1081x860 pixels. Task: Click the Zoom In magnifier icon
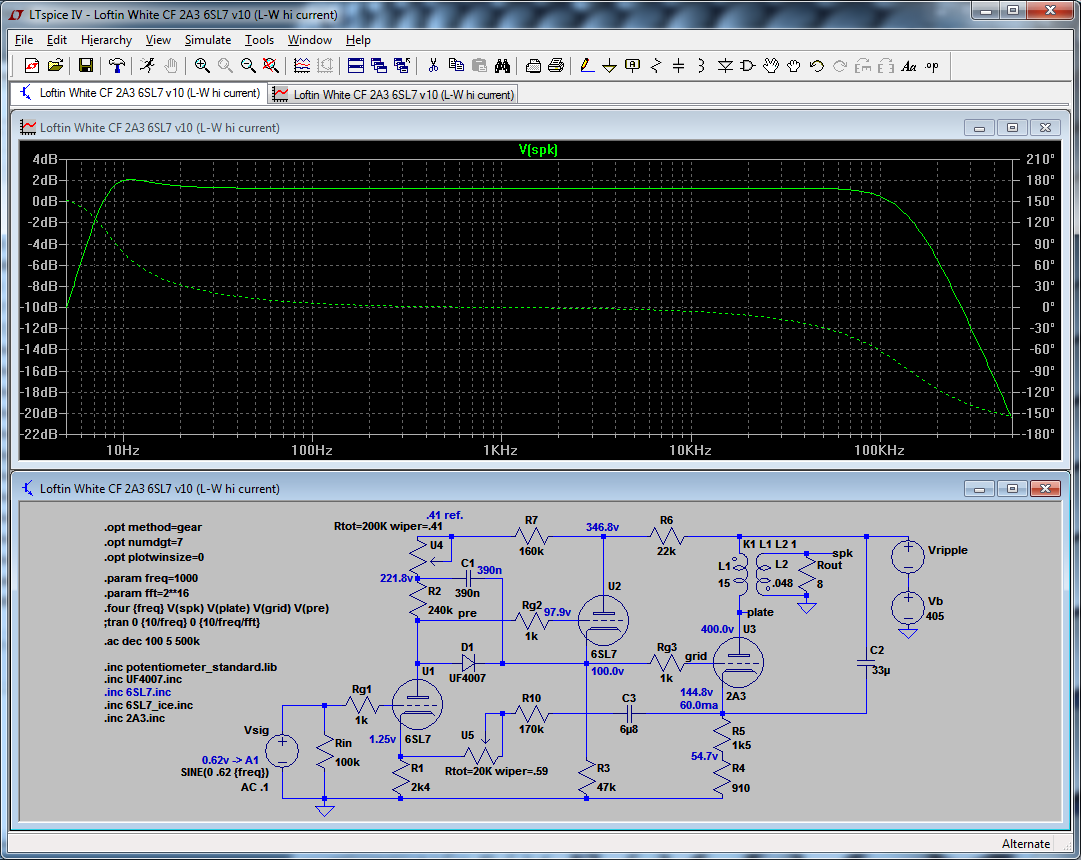(201, 66)
